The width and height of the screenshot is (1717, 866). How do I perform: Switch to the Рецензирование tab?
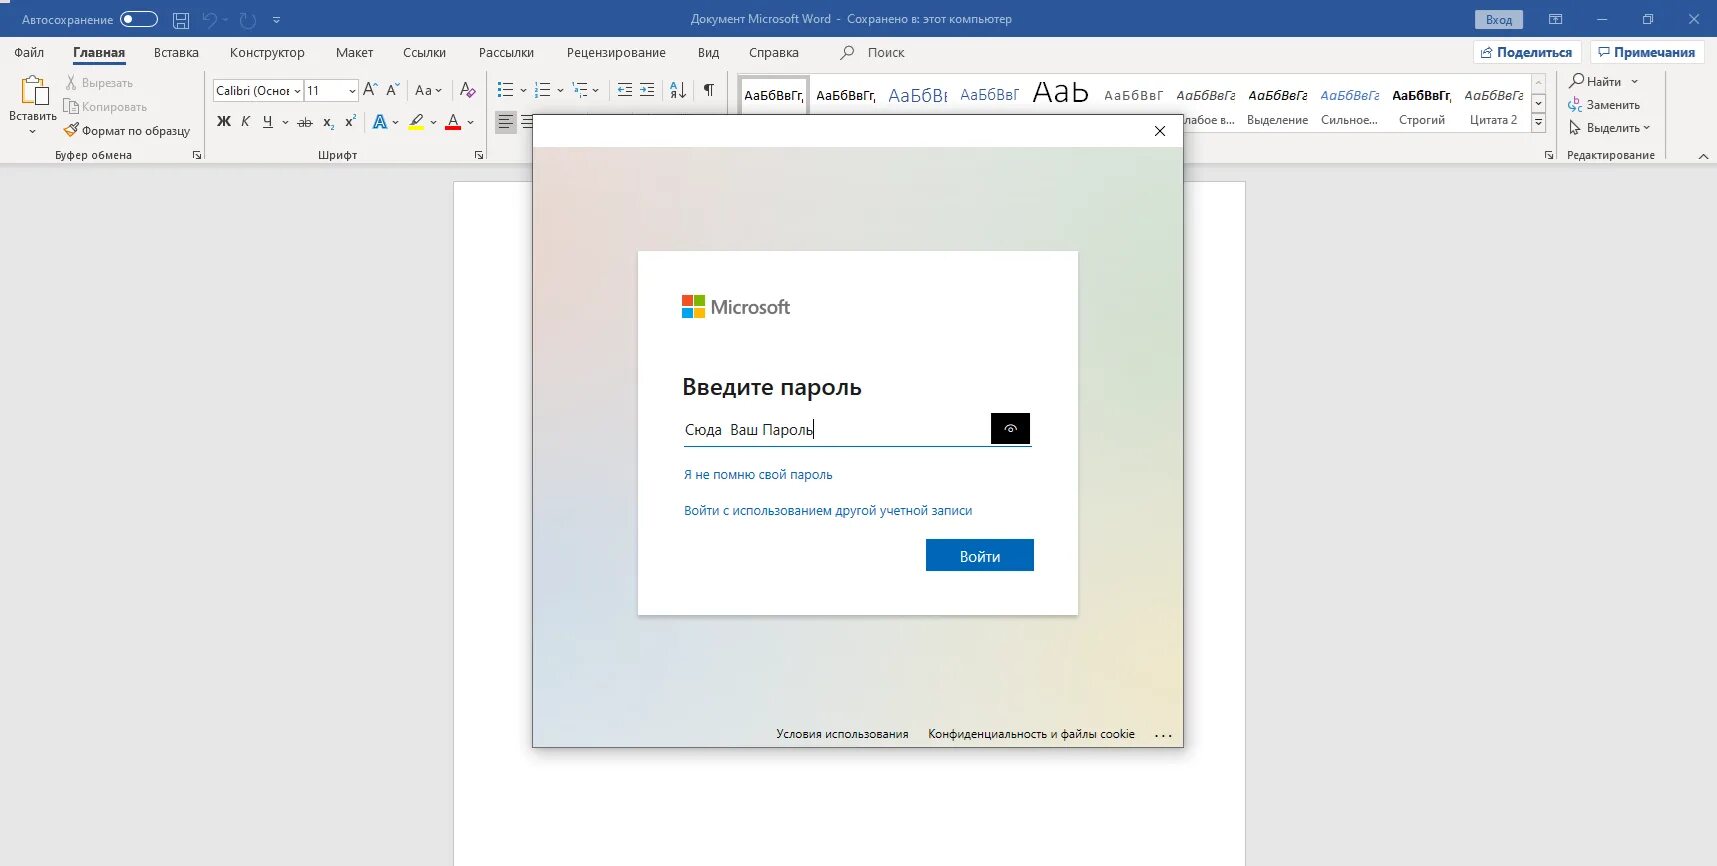tap(616, 53)
